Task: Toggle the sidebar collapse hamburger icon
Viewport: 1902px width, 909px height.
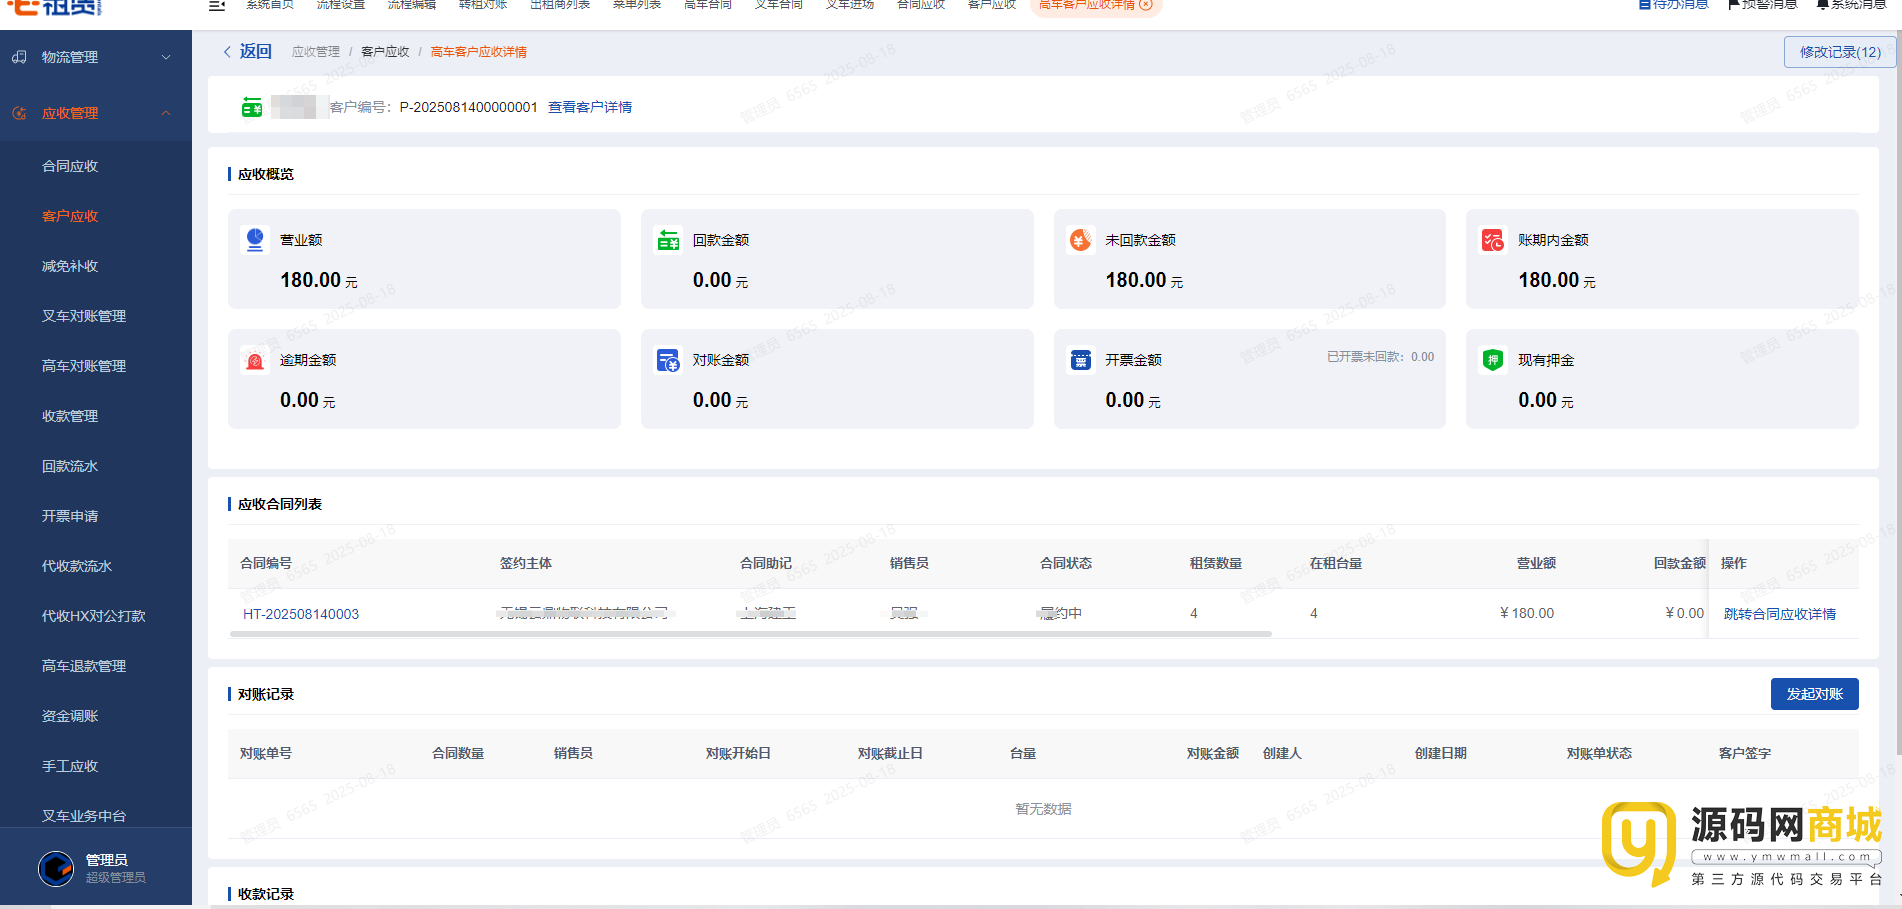Action: click(x=216, y=6)
